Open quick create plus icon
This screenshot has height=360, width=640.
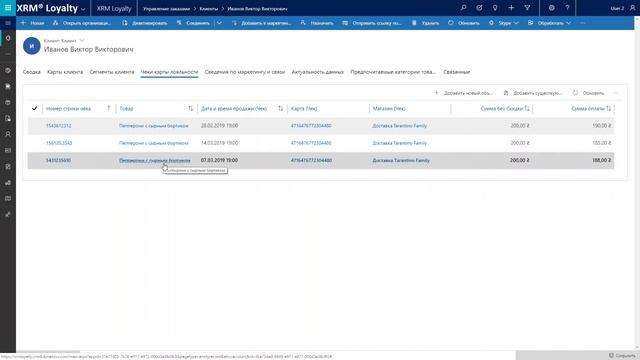(x=511, y=8)
